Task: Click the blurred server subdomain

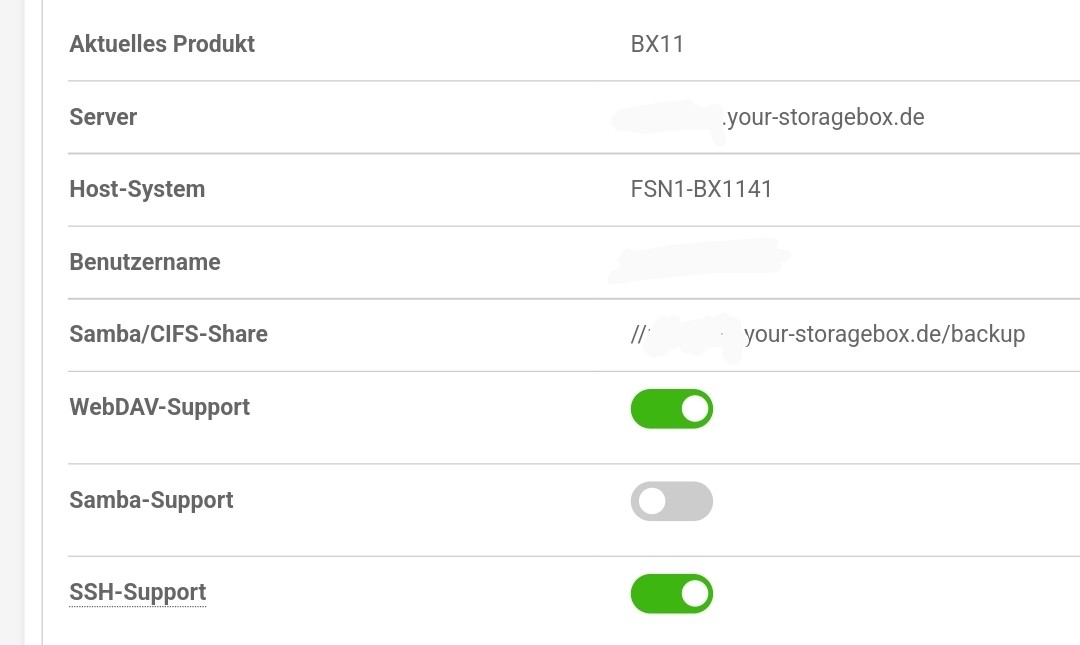Action: 667,117
